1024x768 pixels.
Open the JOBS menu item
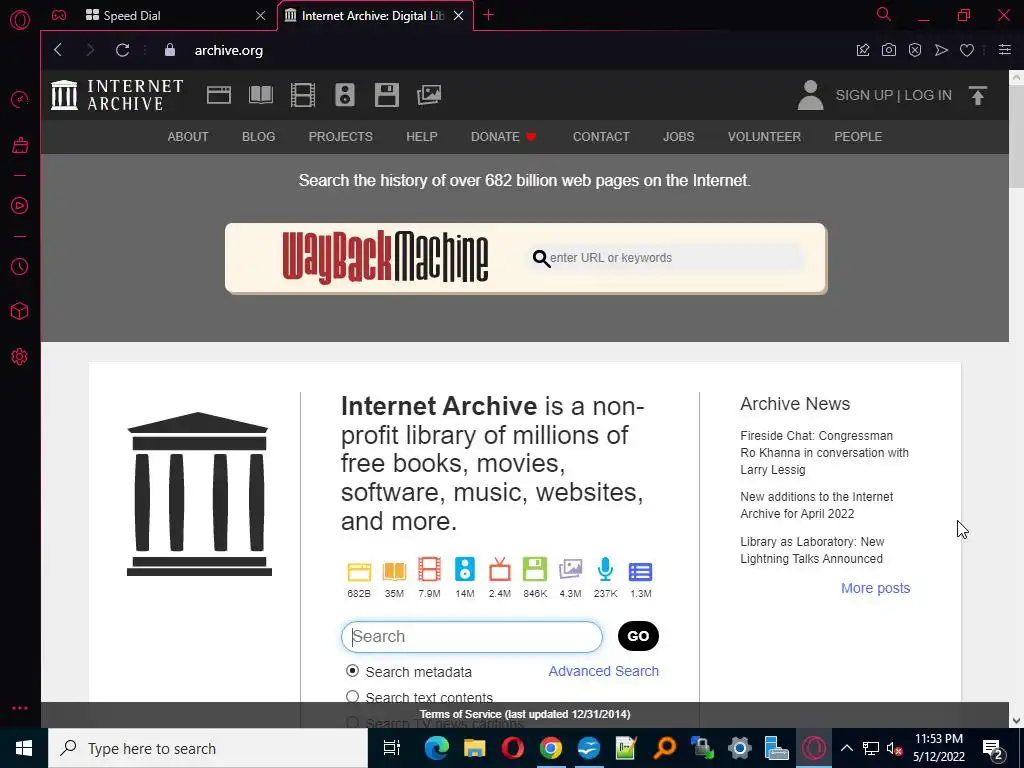679,136
